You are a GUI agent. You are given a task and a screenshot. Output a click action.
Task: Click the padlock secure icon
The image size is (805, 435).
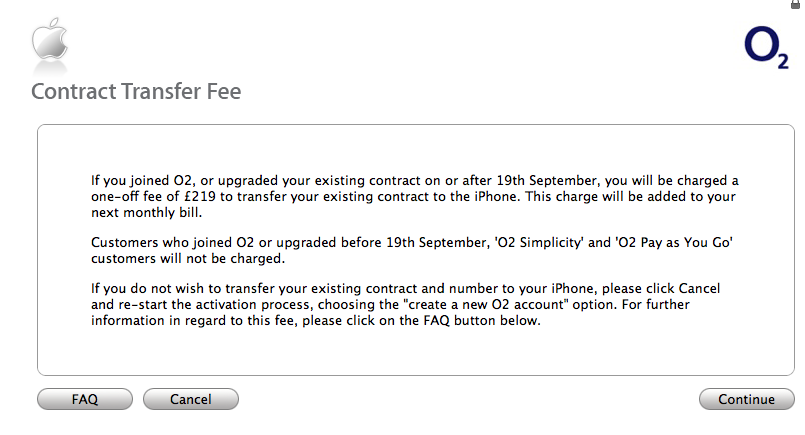tap(795, 4)
